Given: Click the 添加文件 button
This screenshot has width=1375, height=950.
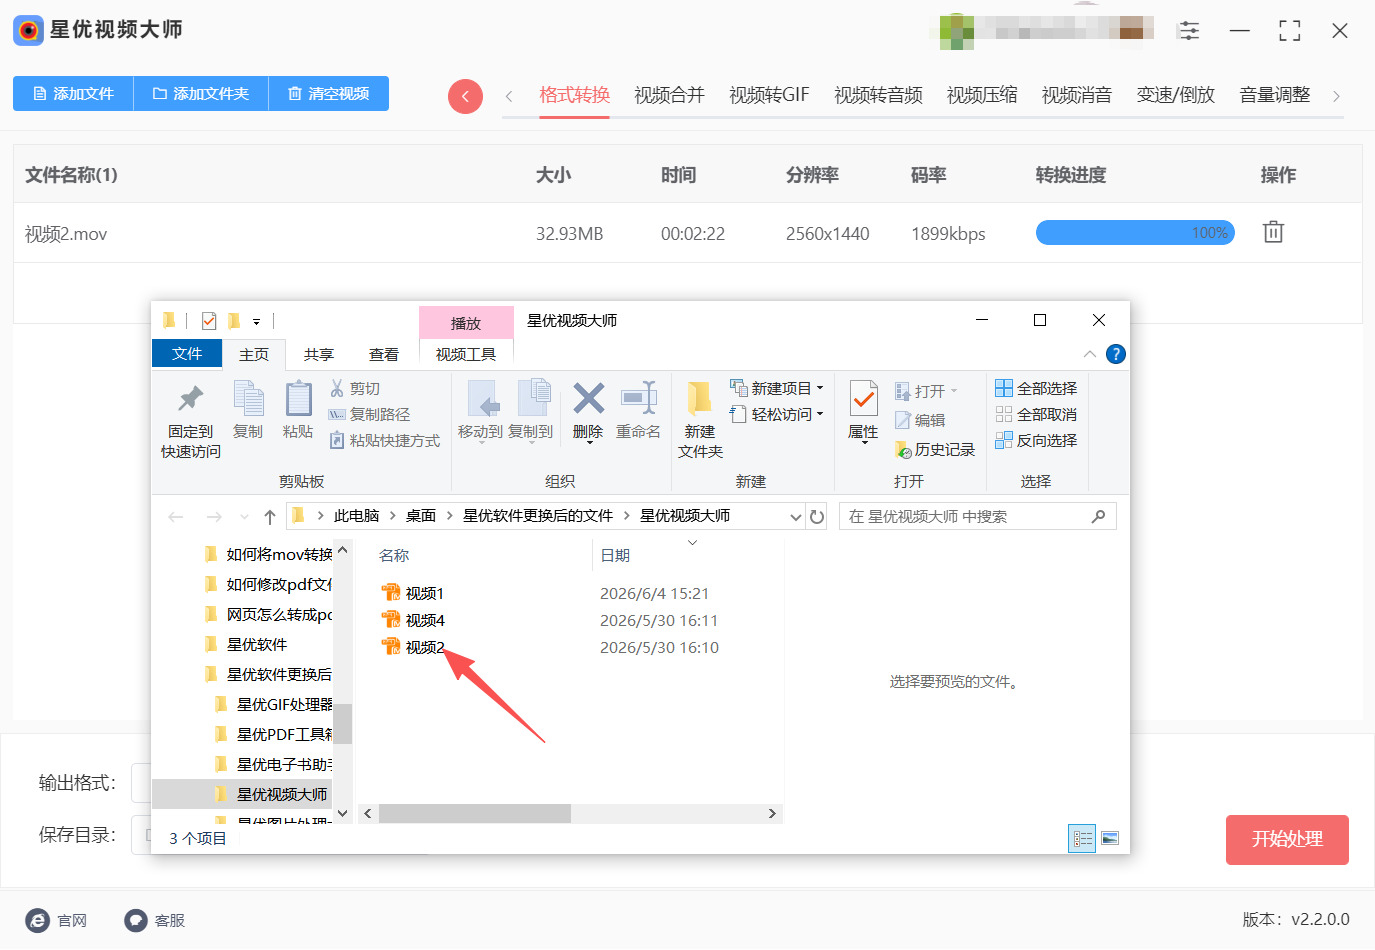Looking at the screenshot, I should click(73, 93).
